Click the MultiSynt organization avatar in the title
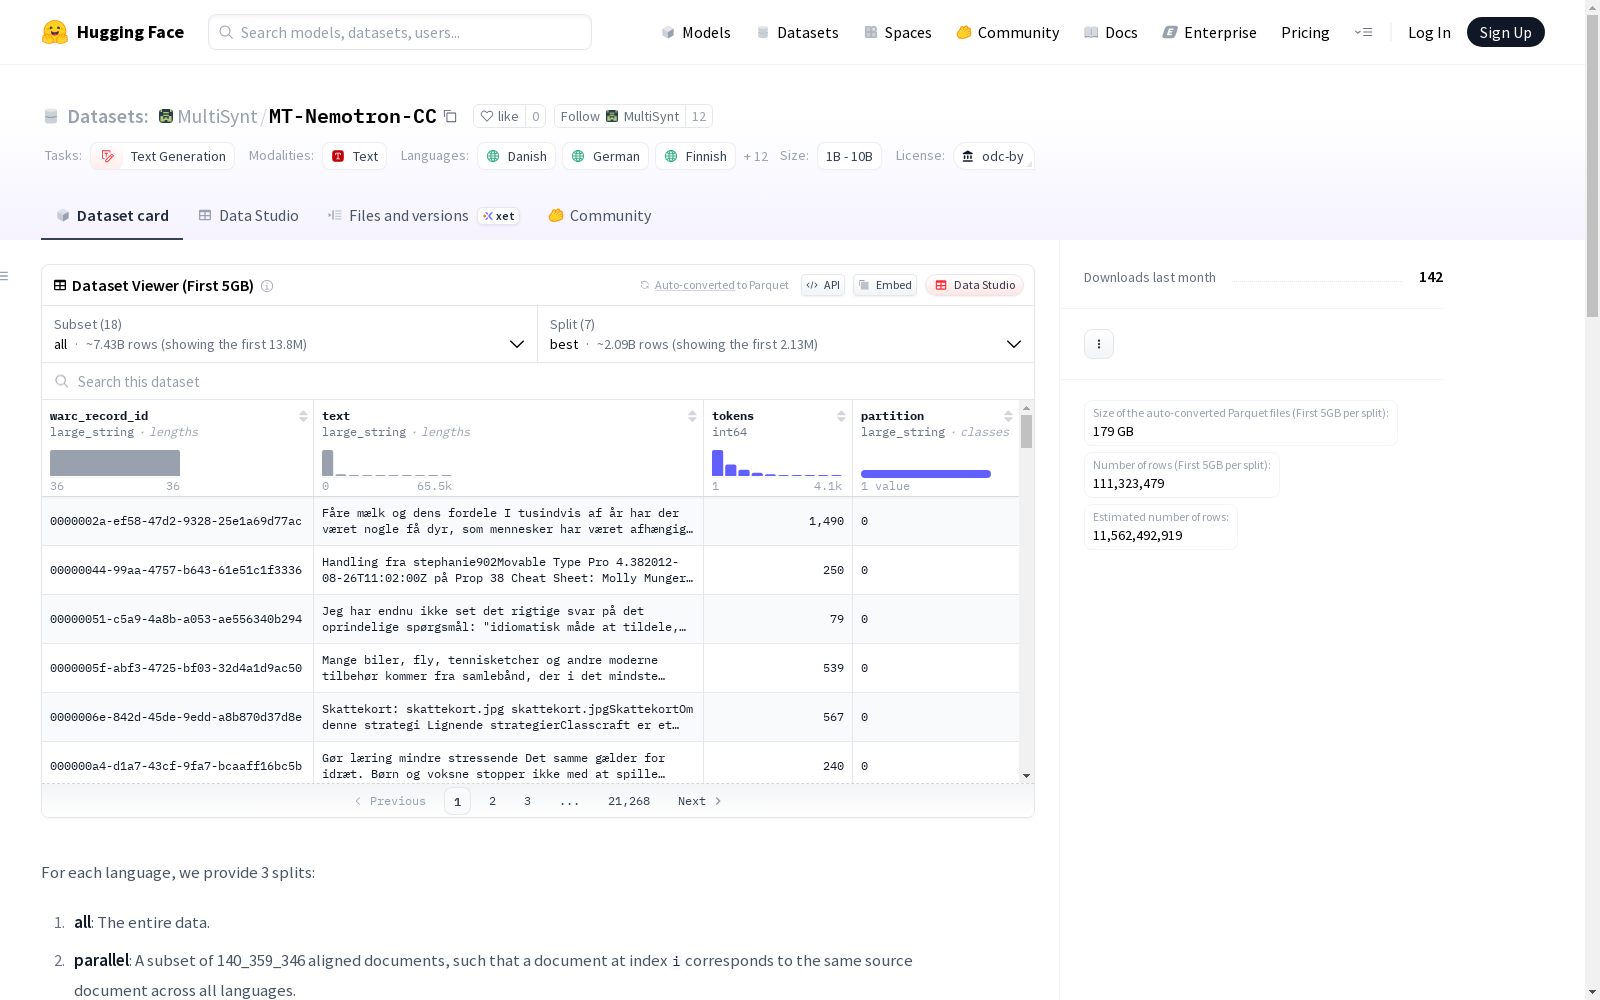Viewport: 1600px width, 1000px height. (166, 116)
